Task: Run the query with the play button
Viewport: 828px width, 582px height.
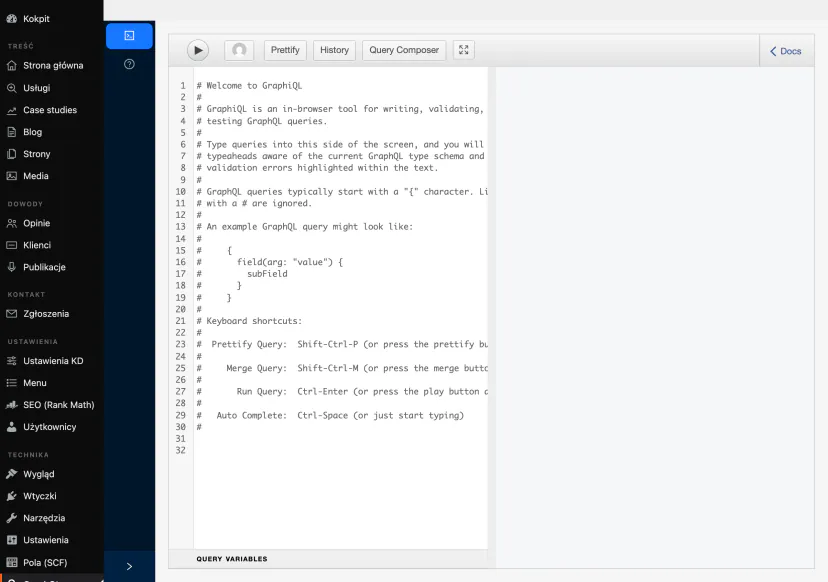Action: [198, 50]
